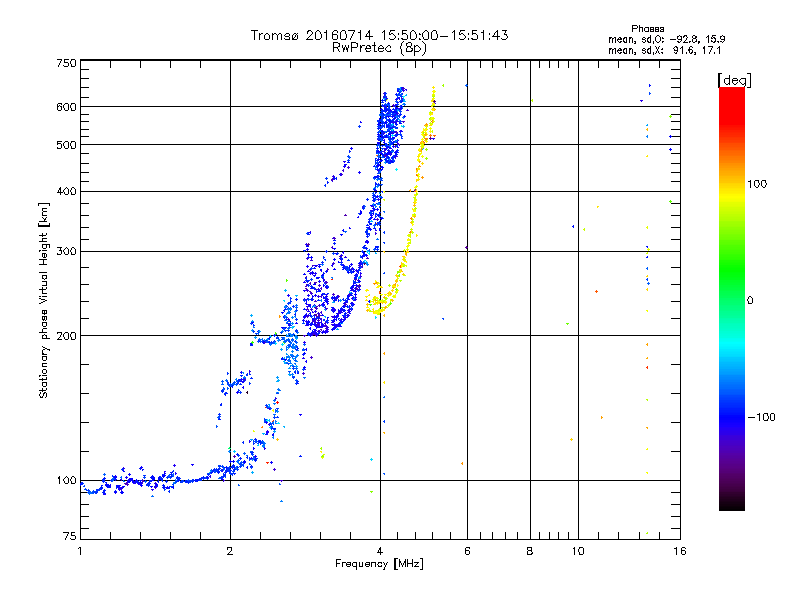
Task: Click the "Frequency [MHz]" axis label
Action: tap(379, 564)
